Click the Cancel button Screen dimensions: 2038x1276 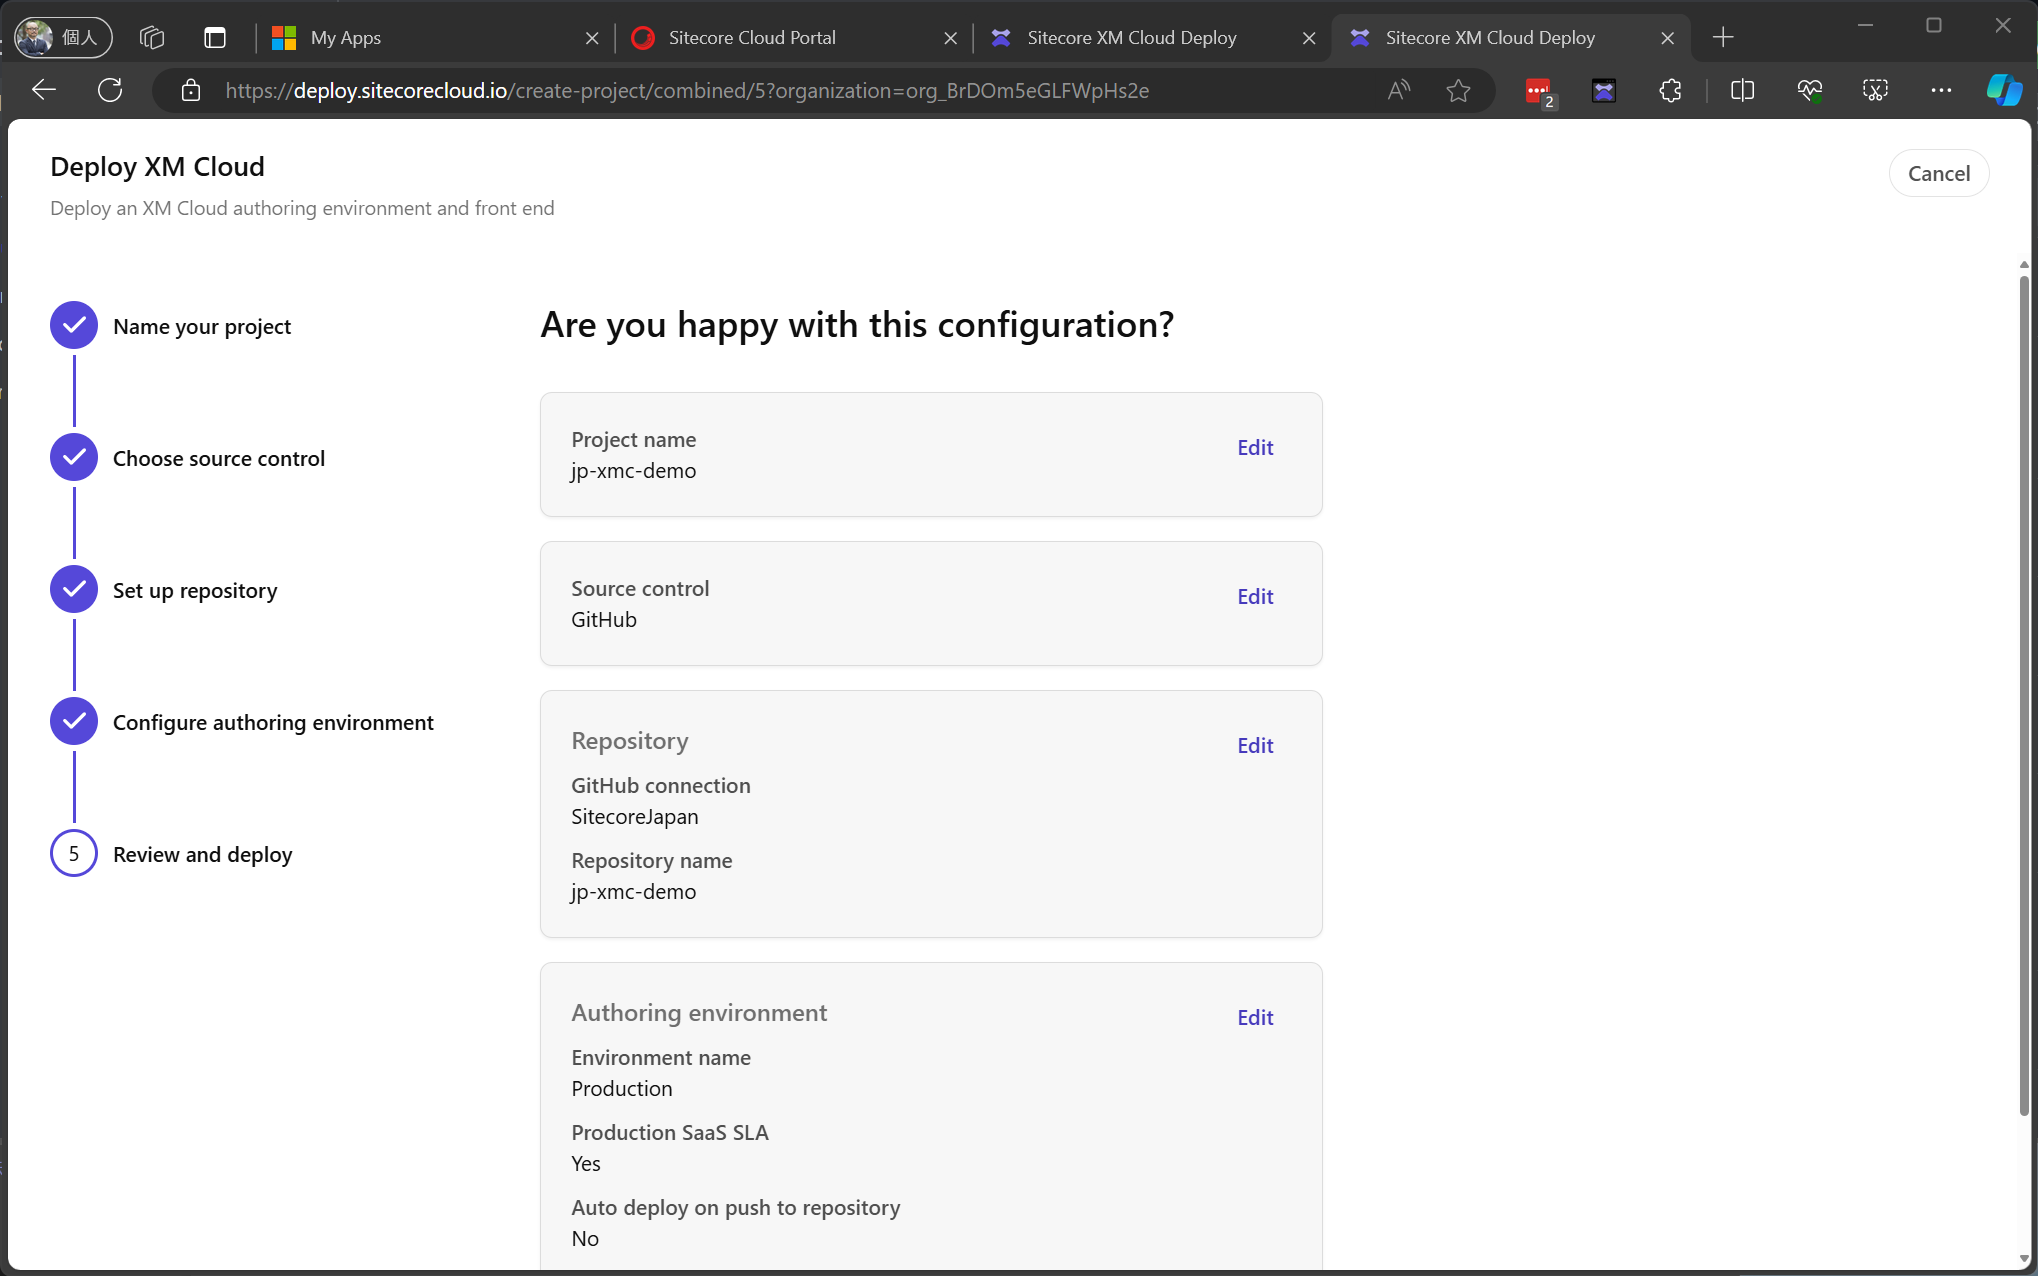[x=1938, y=173]
